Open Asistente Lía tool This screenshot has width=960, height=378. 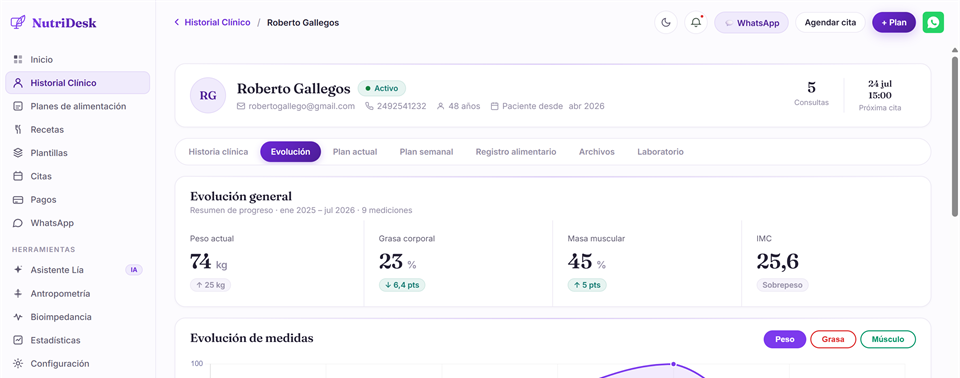(x=77, y=270)
